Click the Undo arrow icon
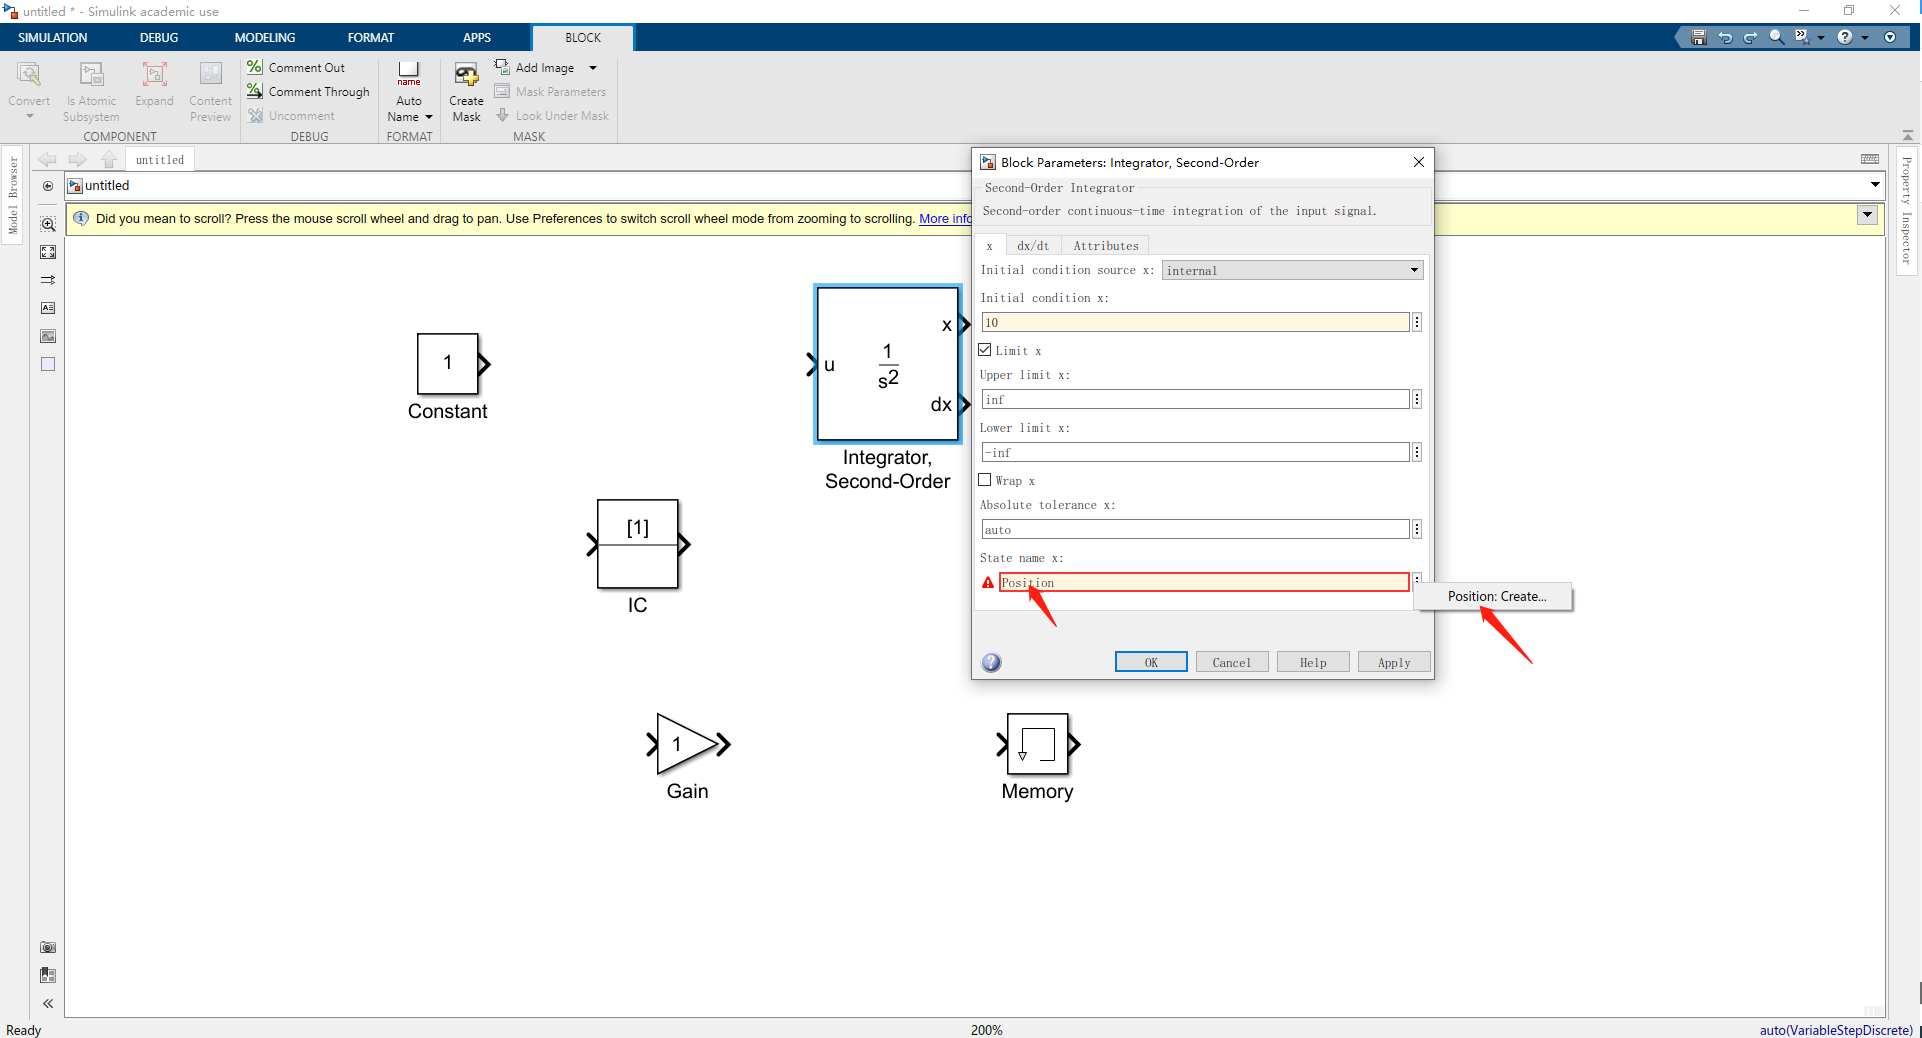This screenshot has width=1922, height=1038. [1725, 37]
